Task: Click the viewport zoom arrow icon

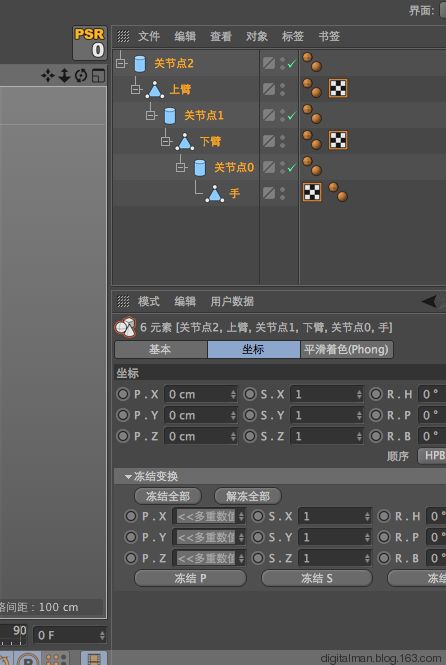Action: 64,76
